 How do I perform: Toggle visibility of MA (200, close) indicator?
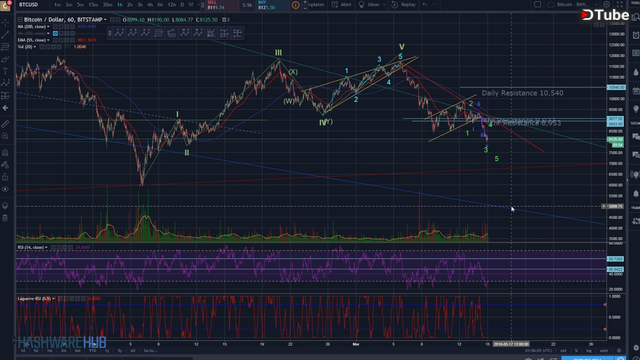click(56, 27)
